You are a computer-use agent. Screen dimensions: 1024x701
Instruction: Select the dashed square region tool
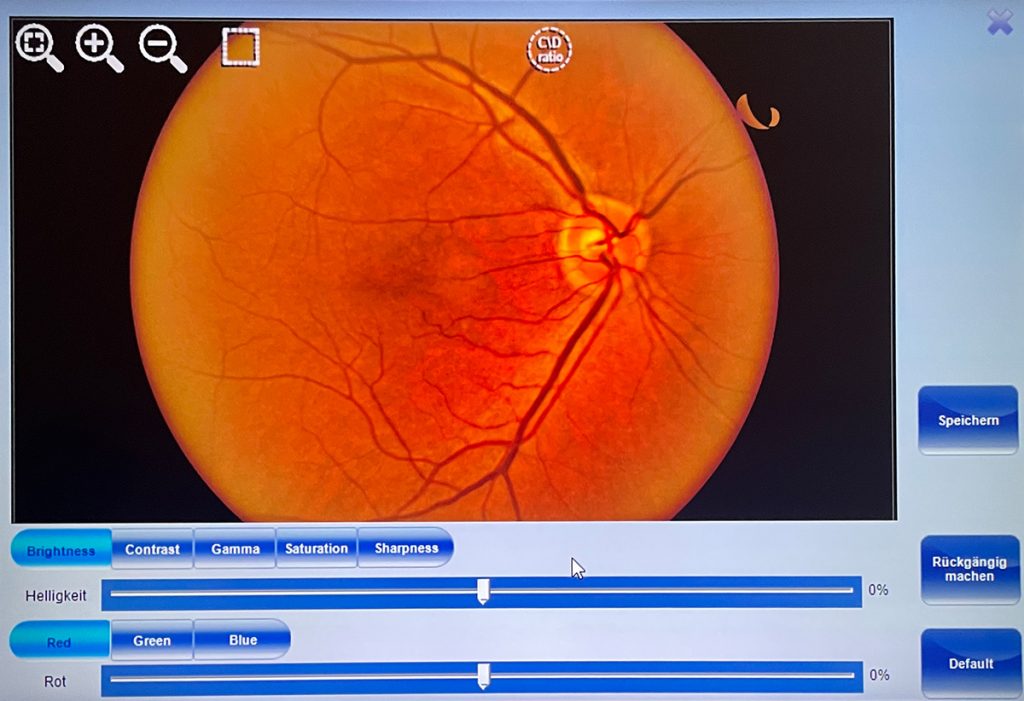[240, 46]
